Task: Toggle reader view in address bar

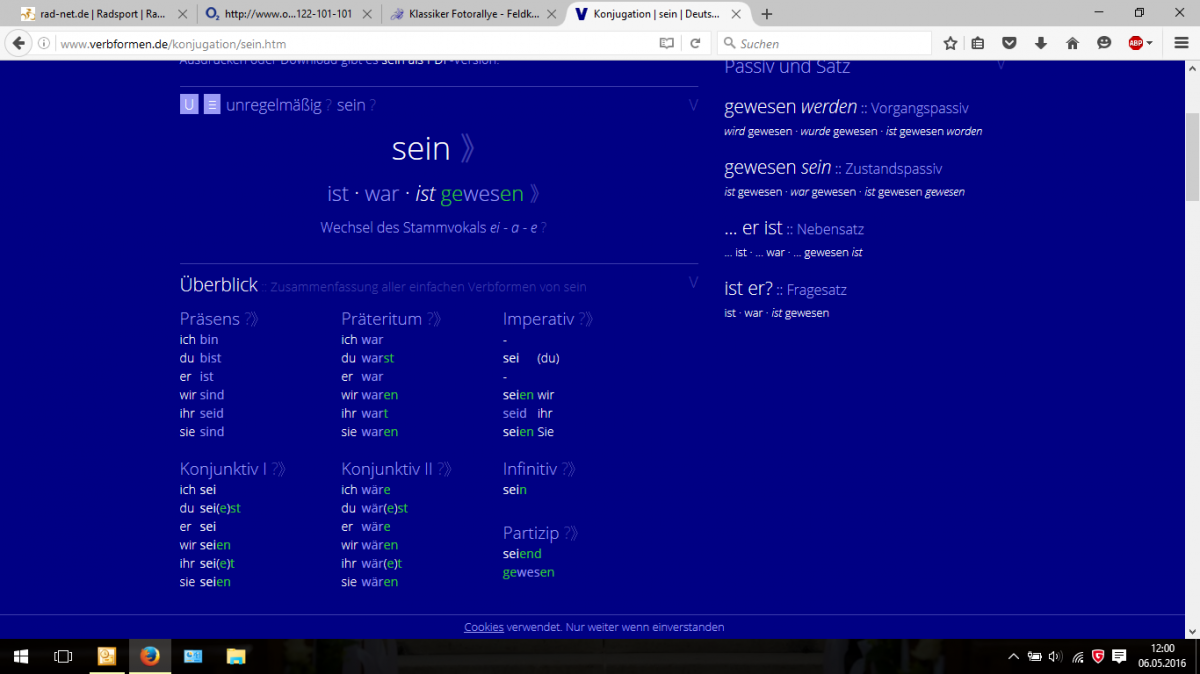Action: 667,43
